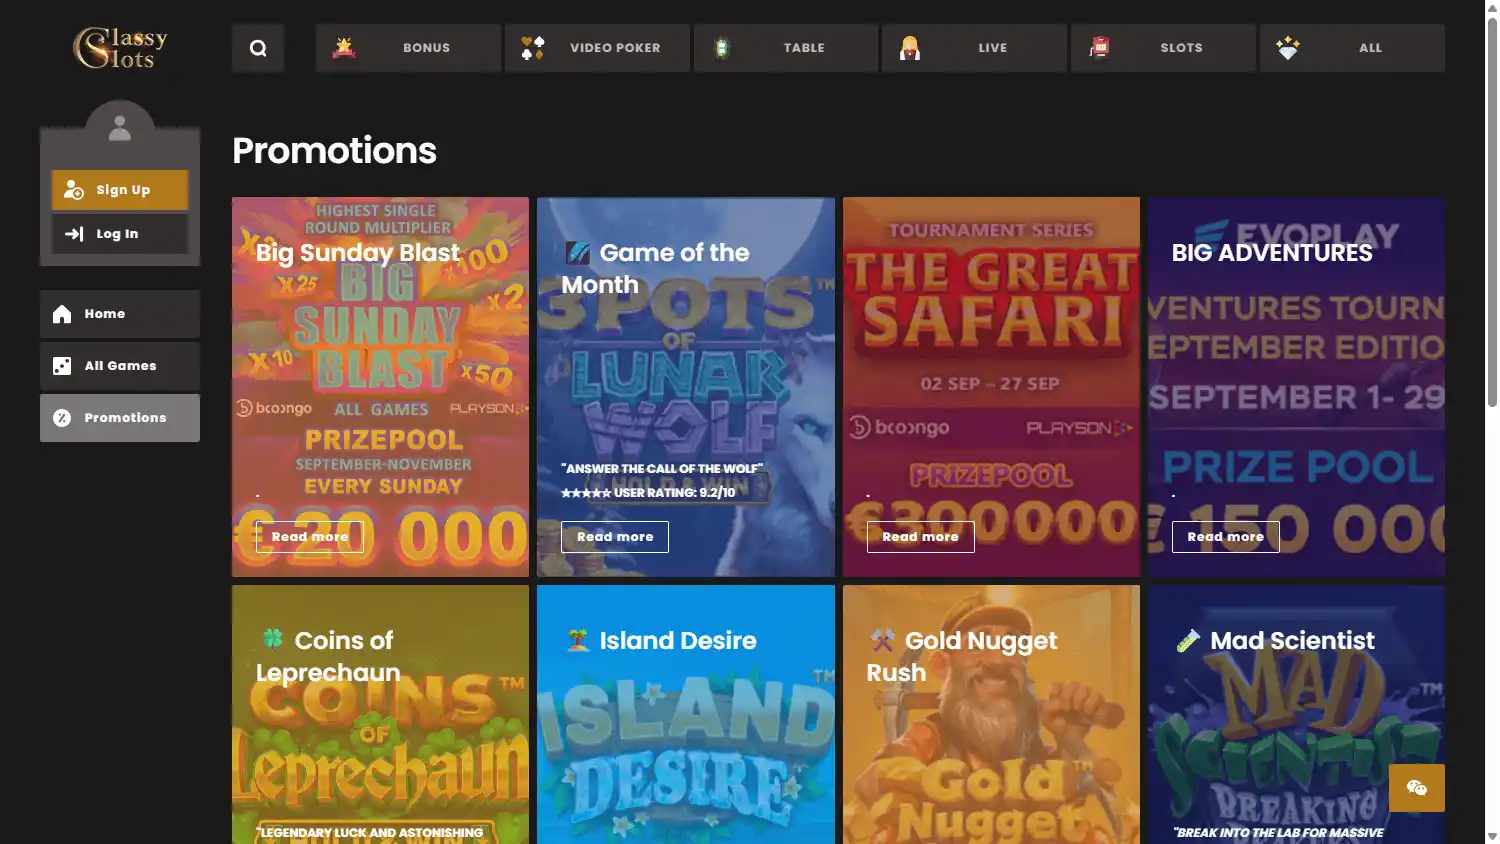This screenshot has width=1500, height=844.
Task: Click the Classy Slots logo
Action: (x=120, y=48)
